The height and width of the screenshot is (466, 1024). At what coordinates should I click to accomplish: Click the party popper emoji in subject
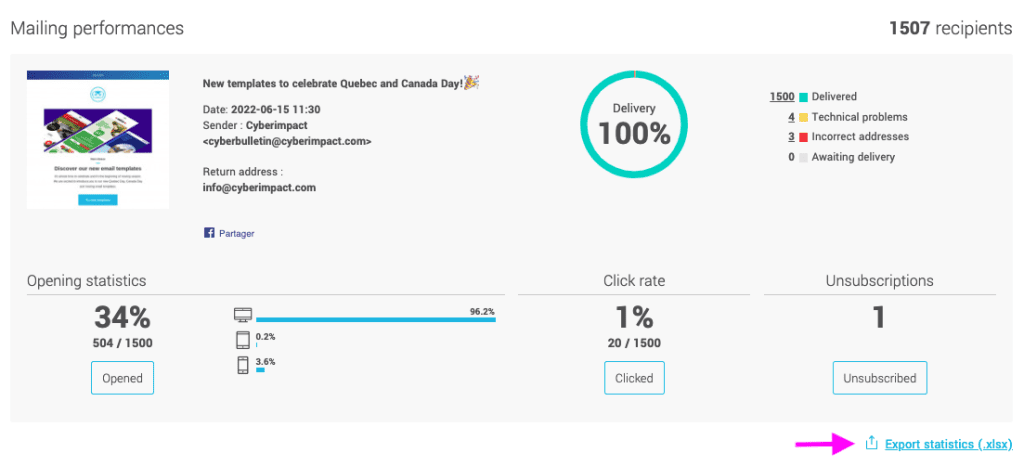(x=471, y=82)
